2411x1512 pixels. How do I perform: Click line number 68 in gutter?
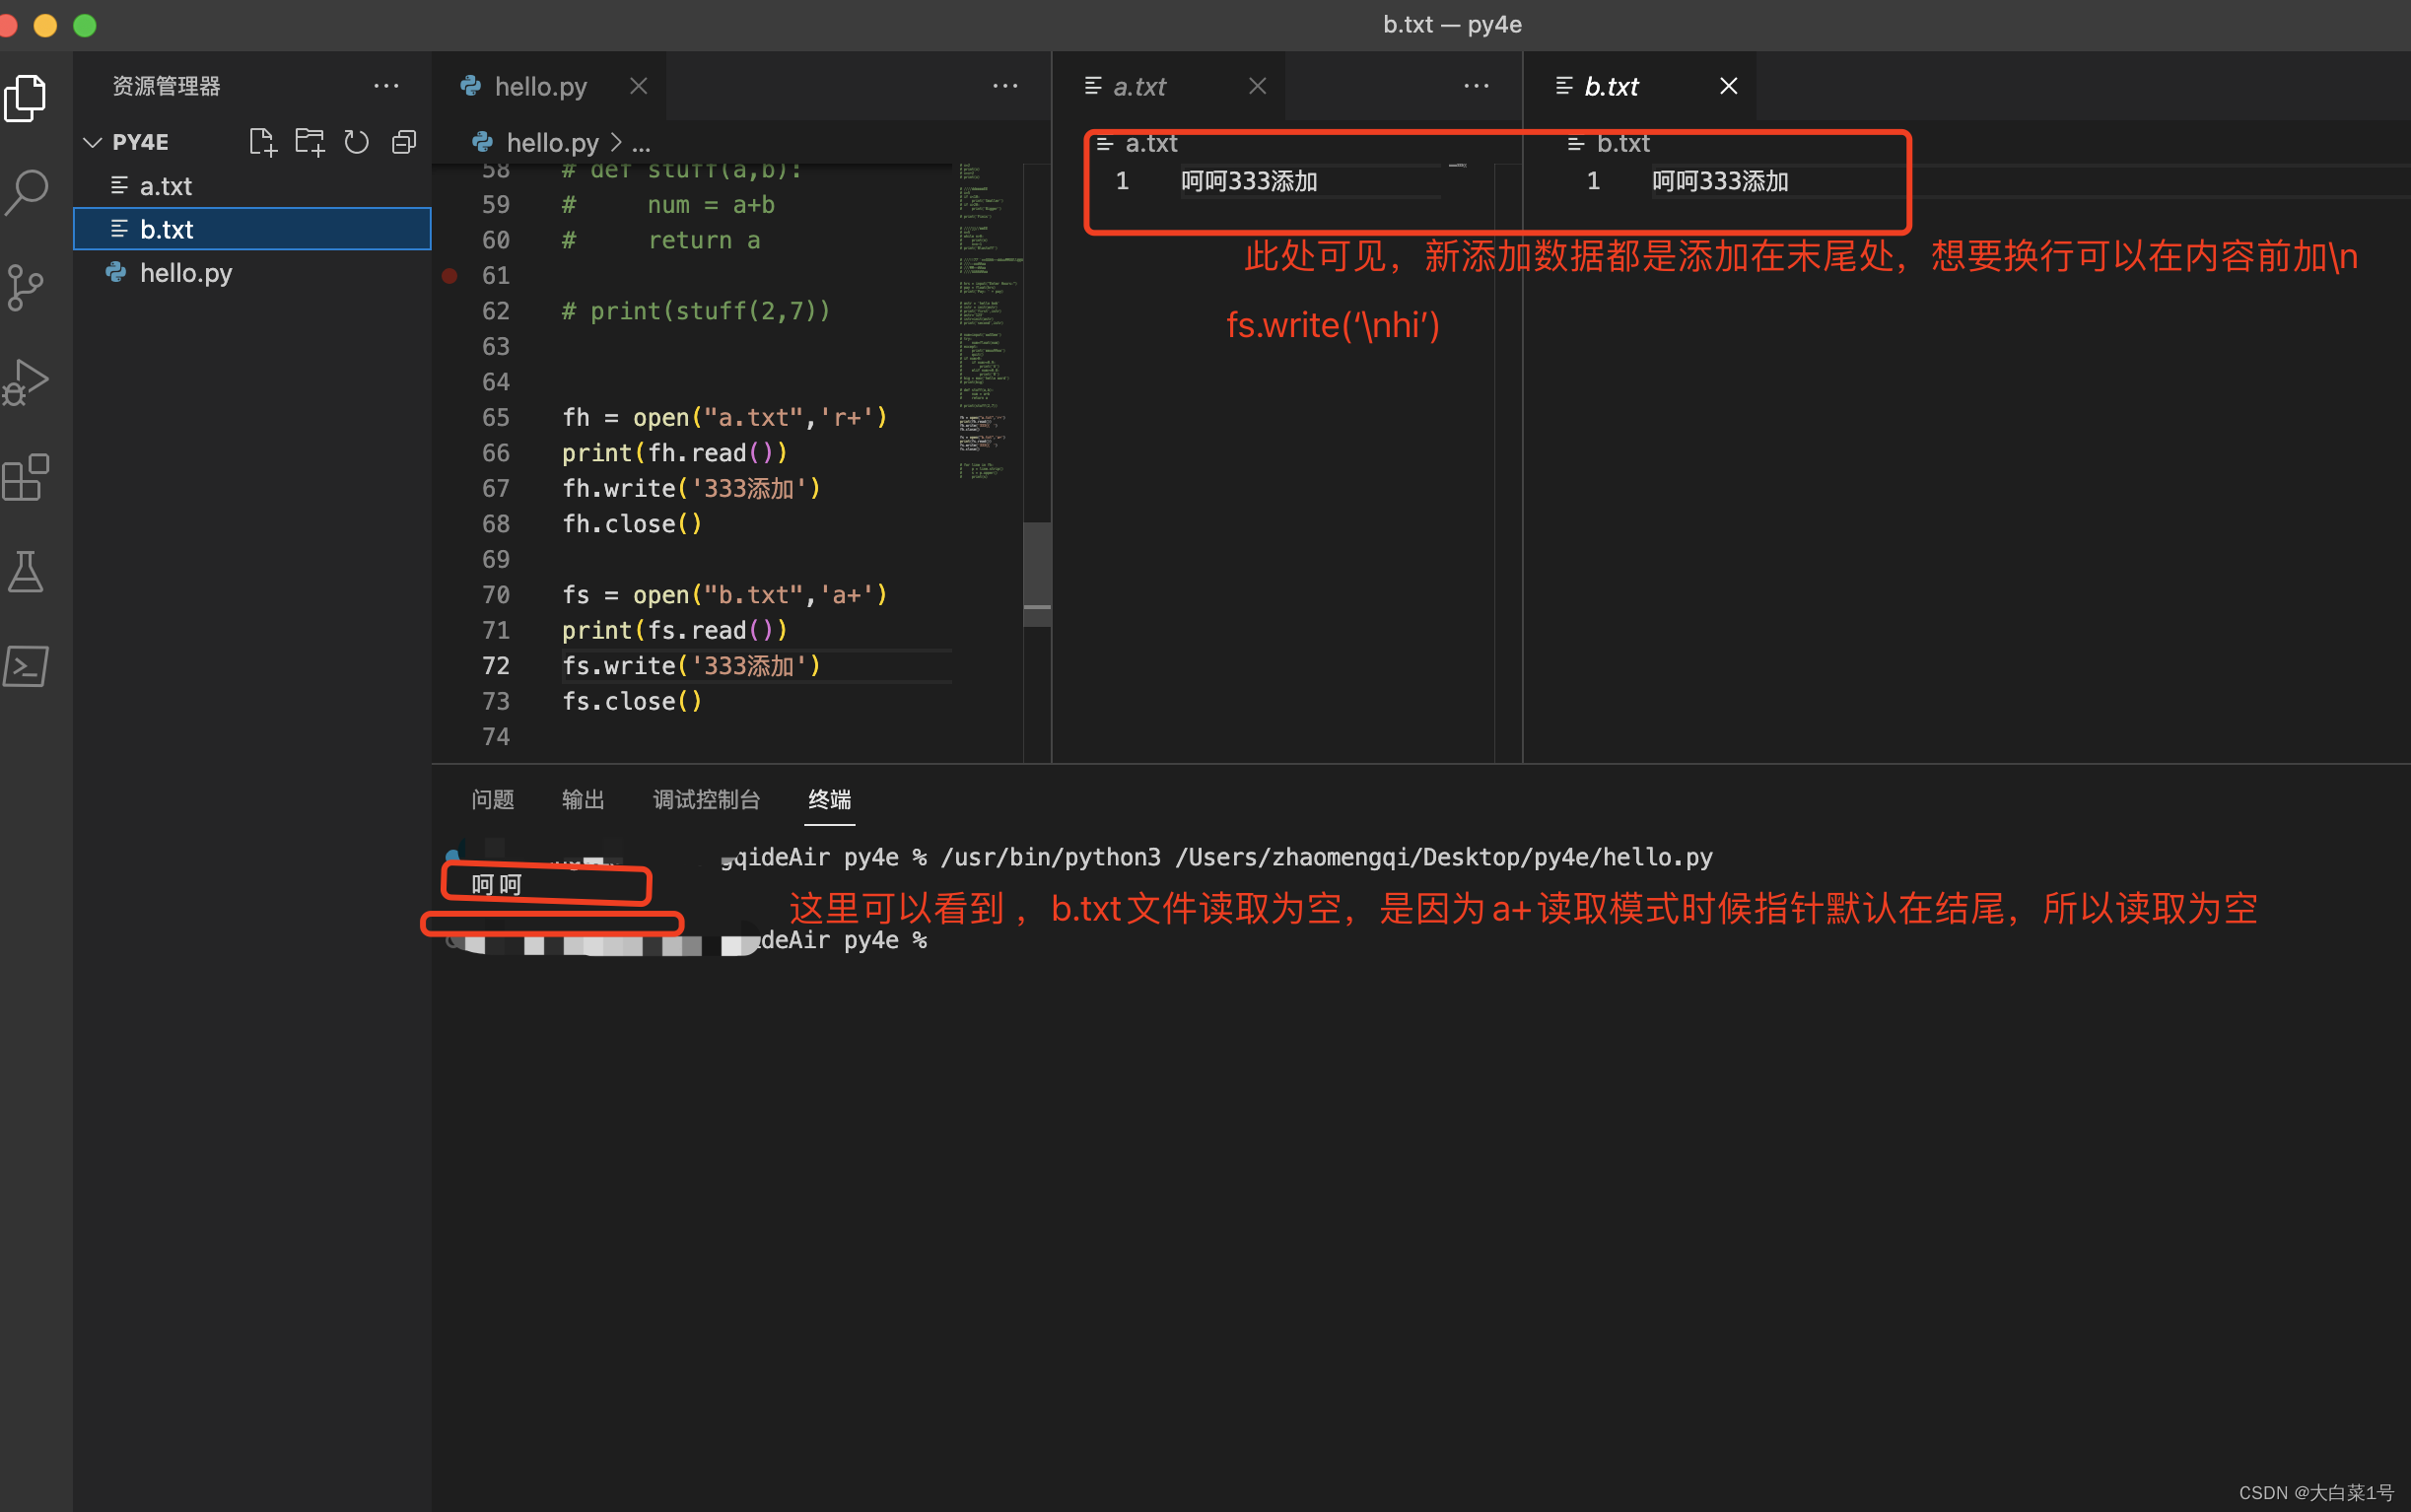point(496,524)
